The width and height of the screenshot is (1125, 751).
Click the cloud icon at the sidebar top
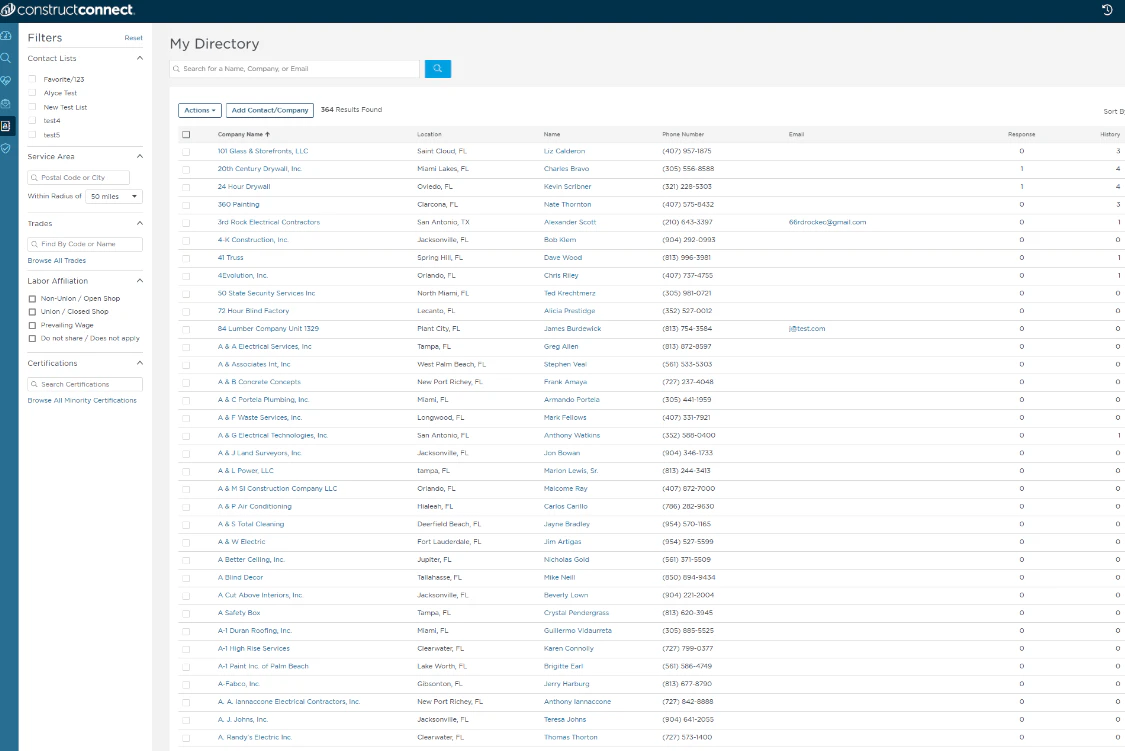pyautogui.click(x=8, y=35)
